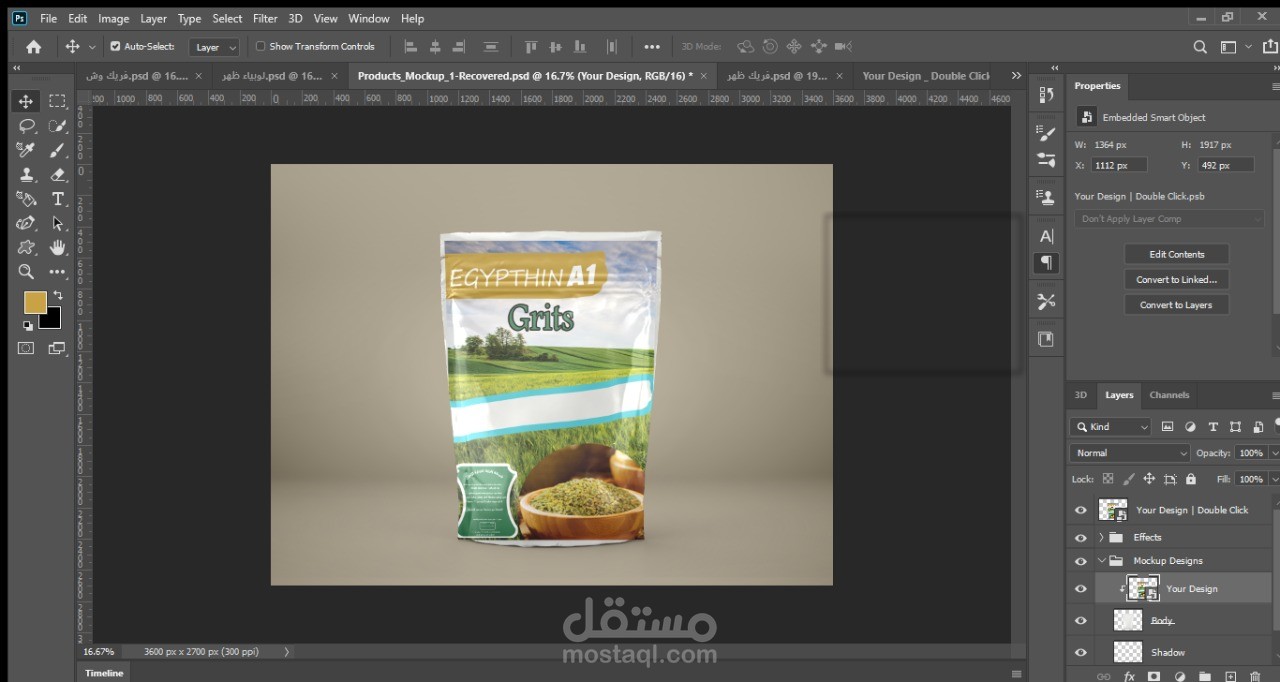This screenshot has width=1280, height=682.
Task: Filter layers by pixel layers
Action: 1167,426
